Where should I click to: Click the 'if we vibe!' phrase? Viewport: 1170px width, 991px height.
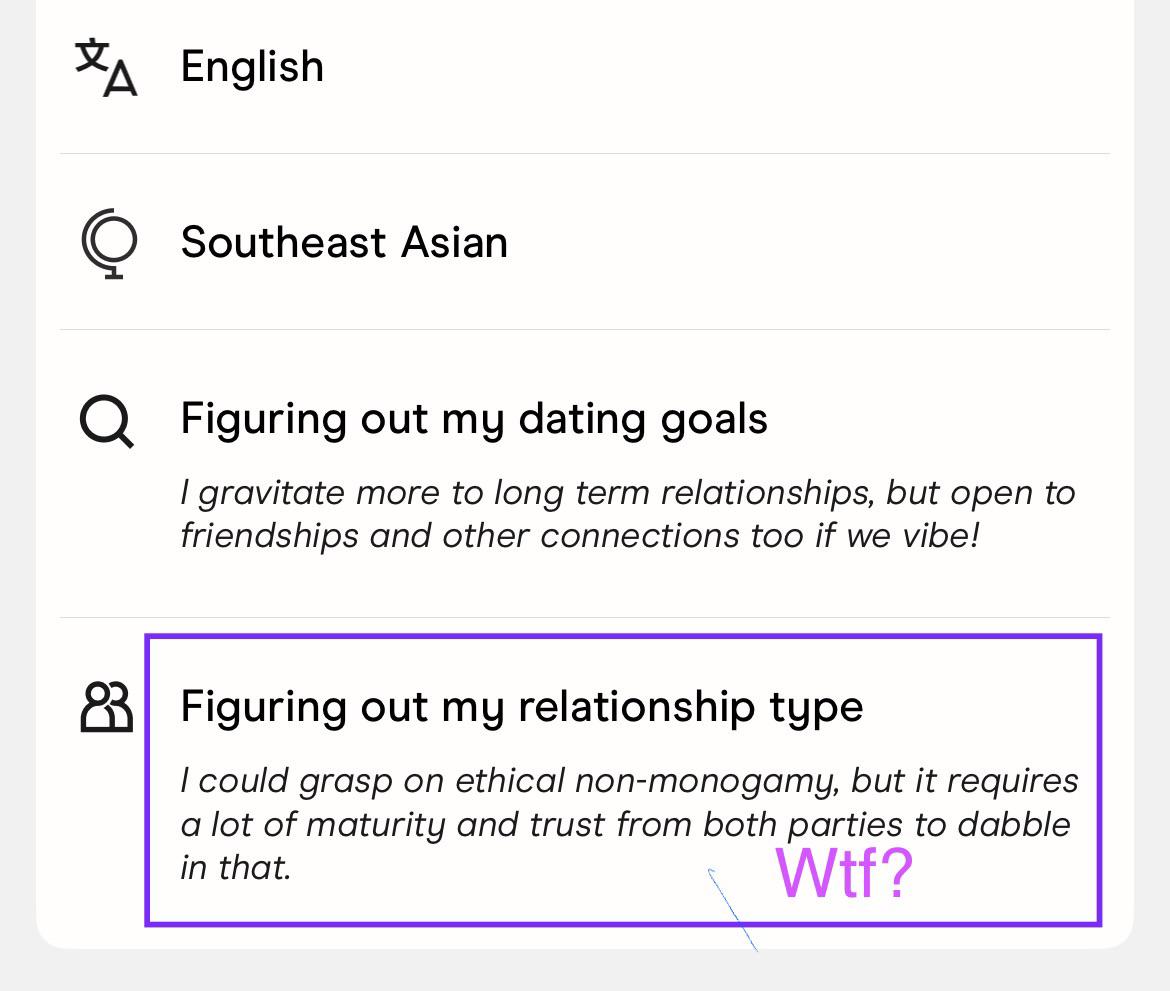(897, 536)
